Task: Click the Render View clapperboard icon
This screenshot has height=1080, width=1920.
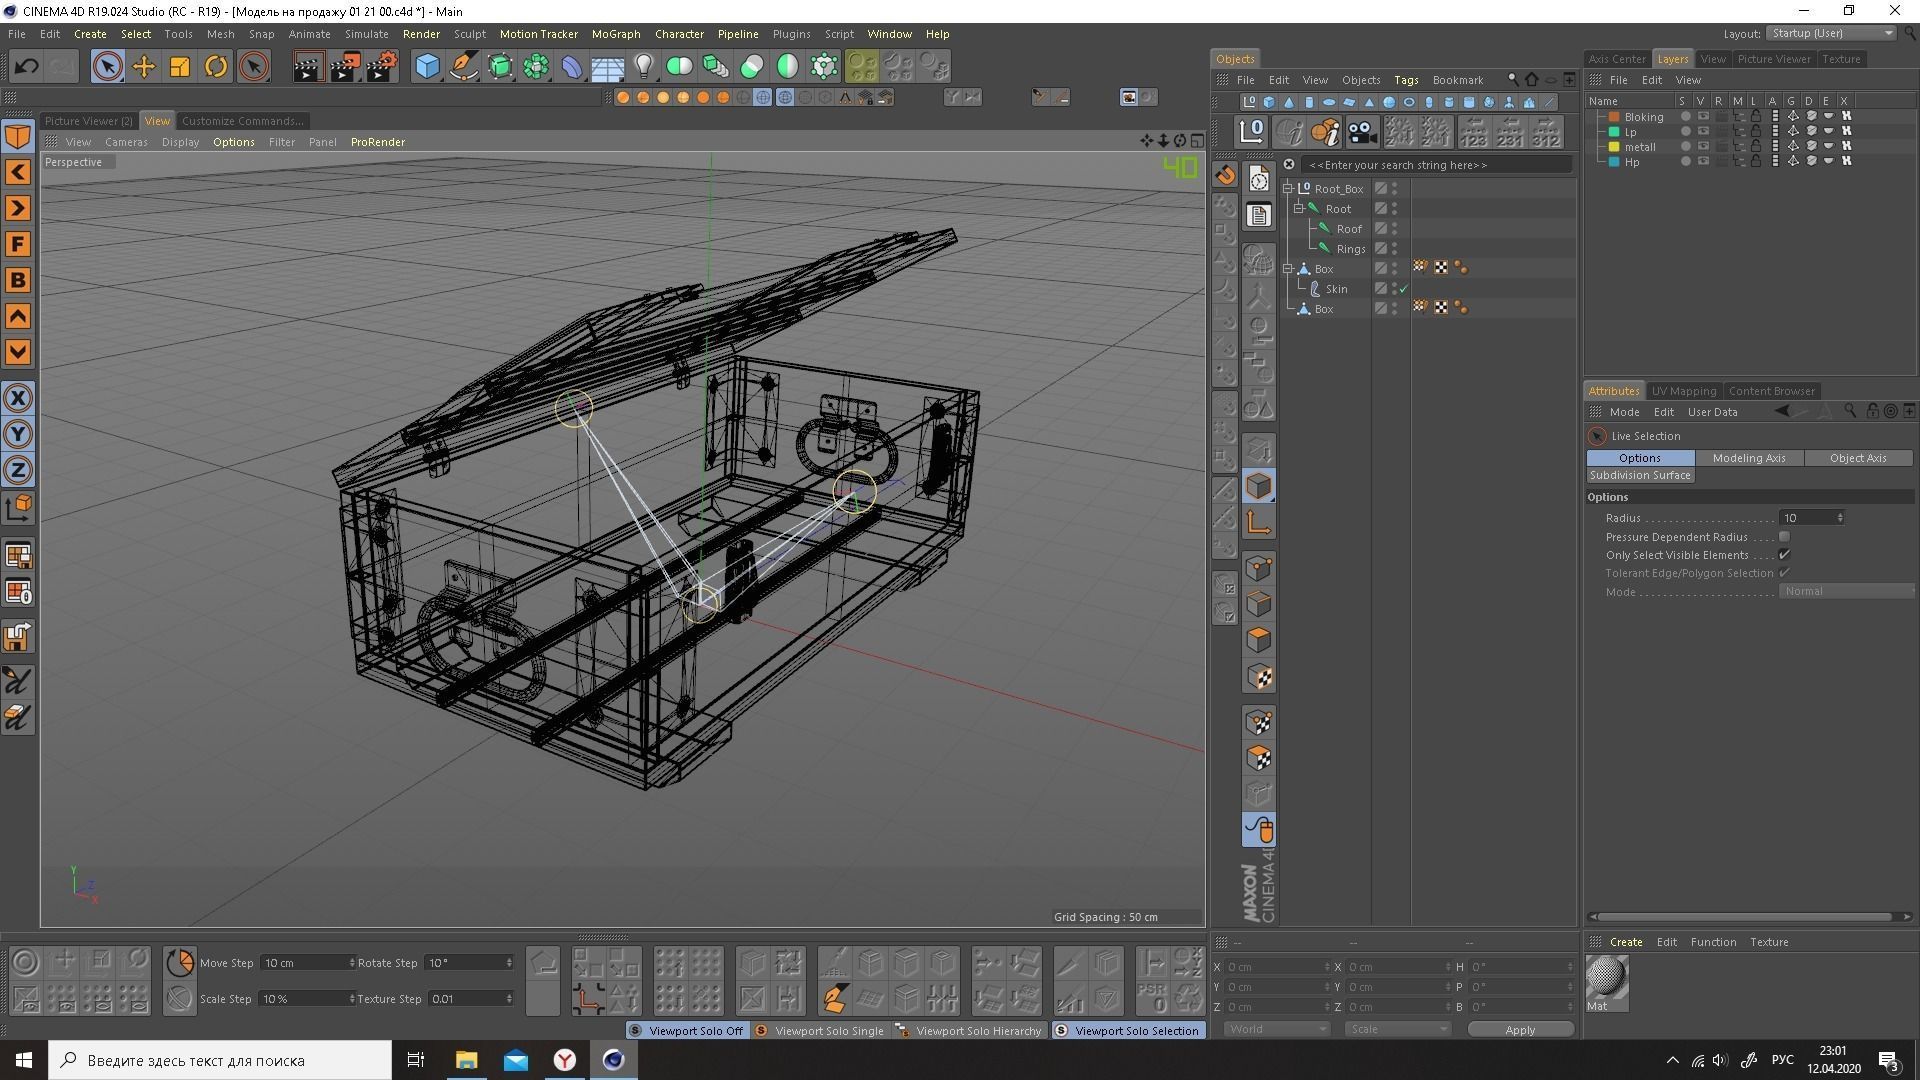Action: click(x=308, y=67)
